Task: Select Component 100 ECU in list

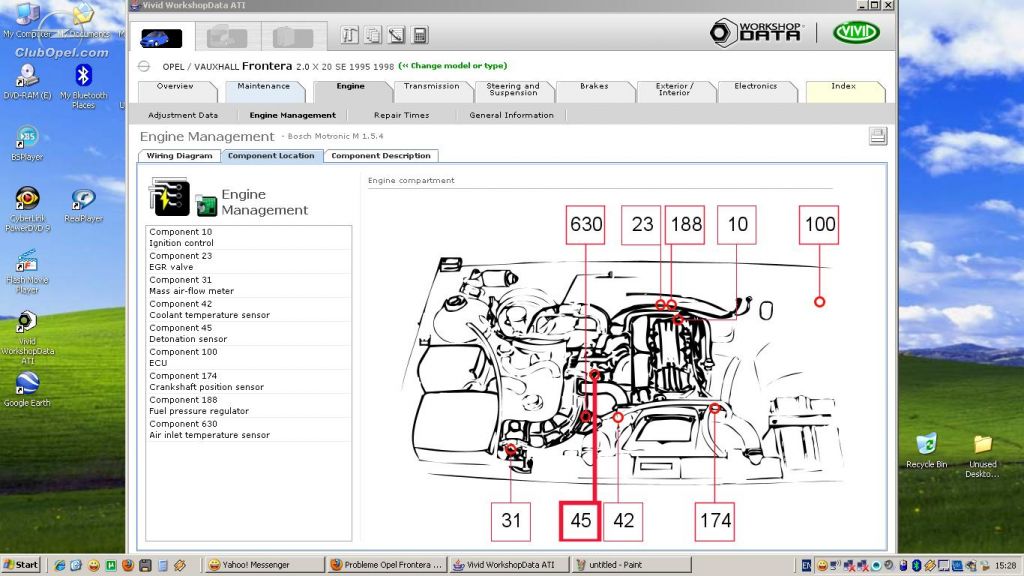Action: coord(248,357)
